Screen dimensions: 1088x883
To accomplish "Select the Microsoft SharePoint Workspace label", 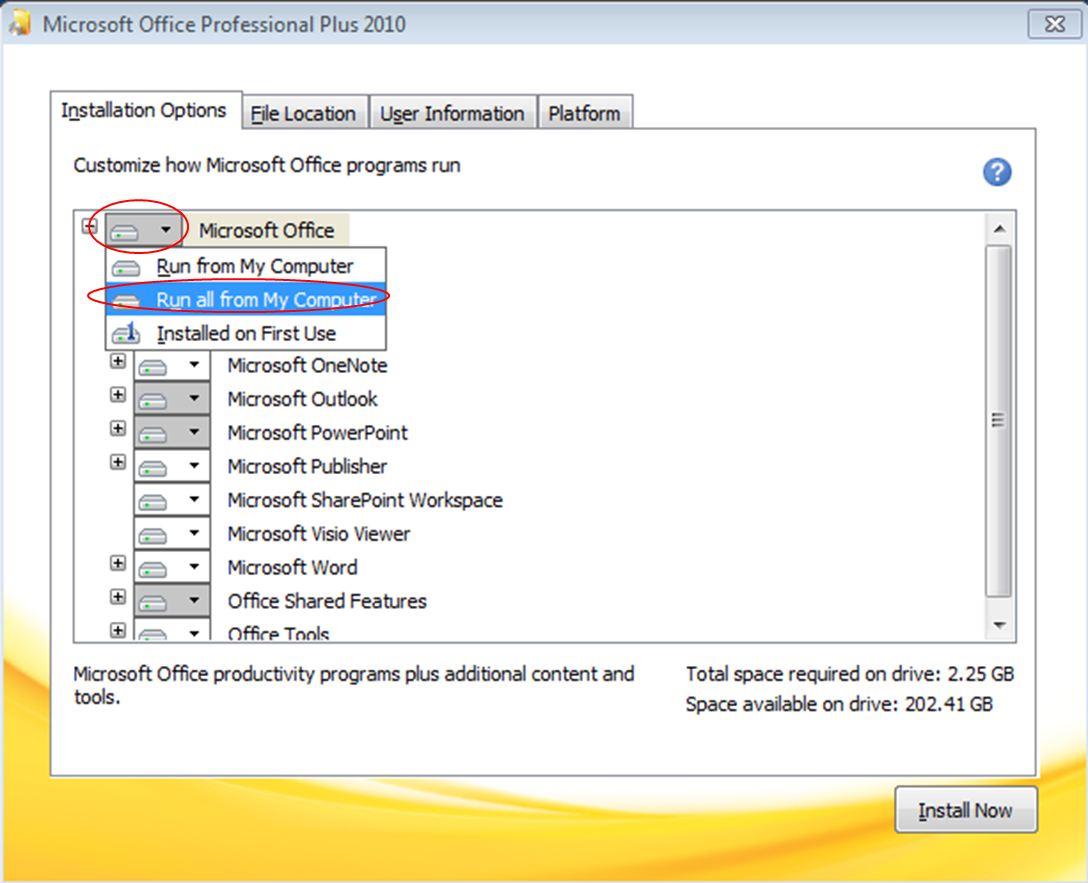I will [x=365, y=500].
